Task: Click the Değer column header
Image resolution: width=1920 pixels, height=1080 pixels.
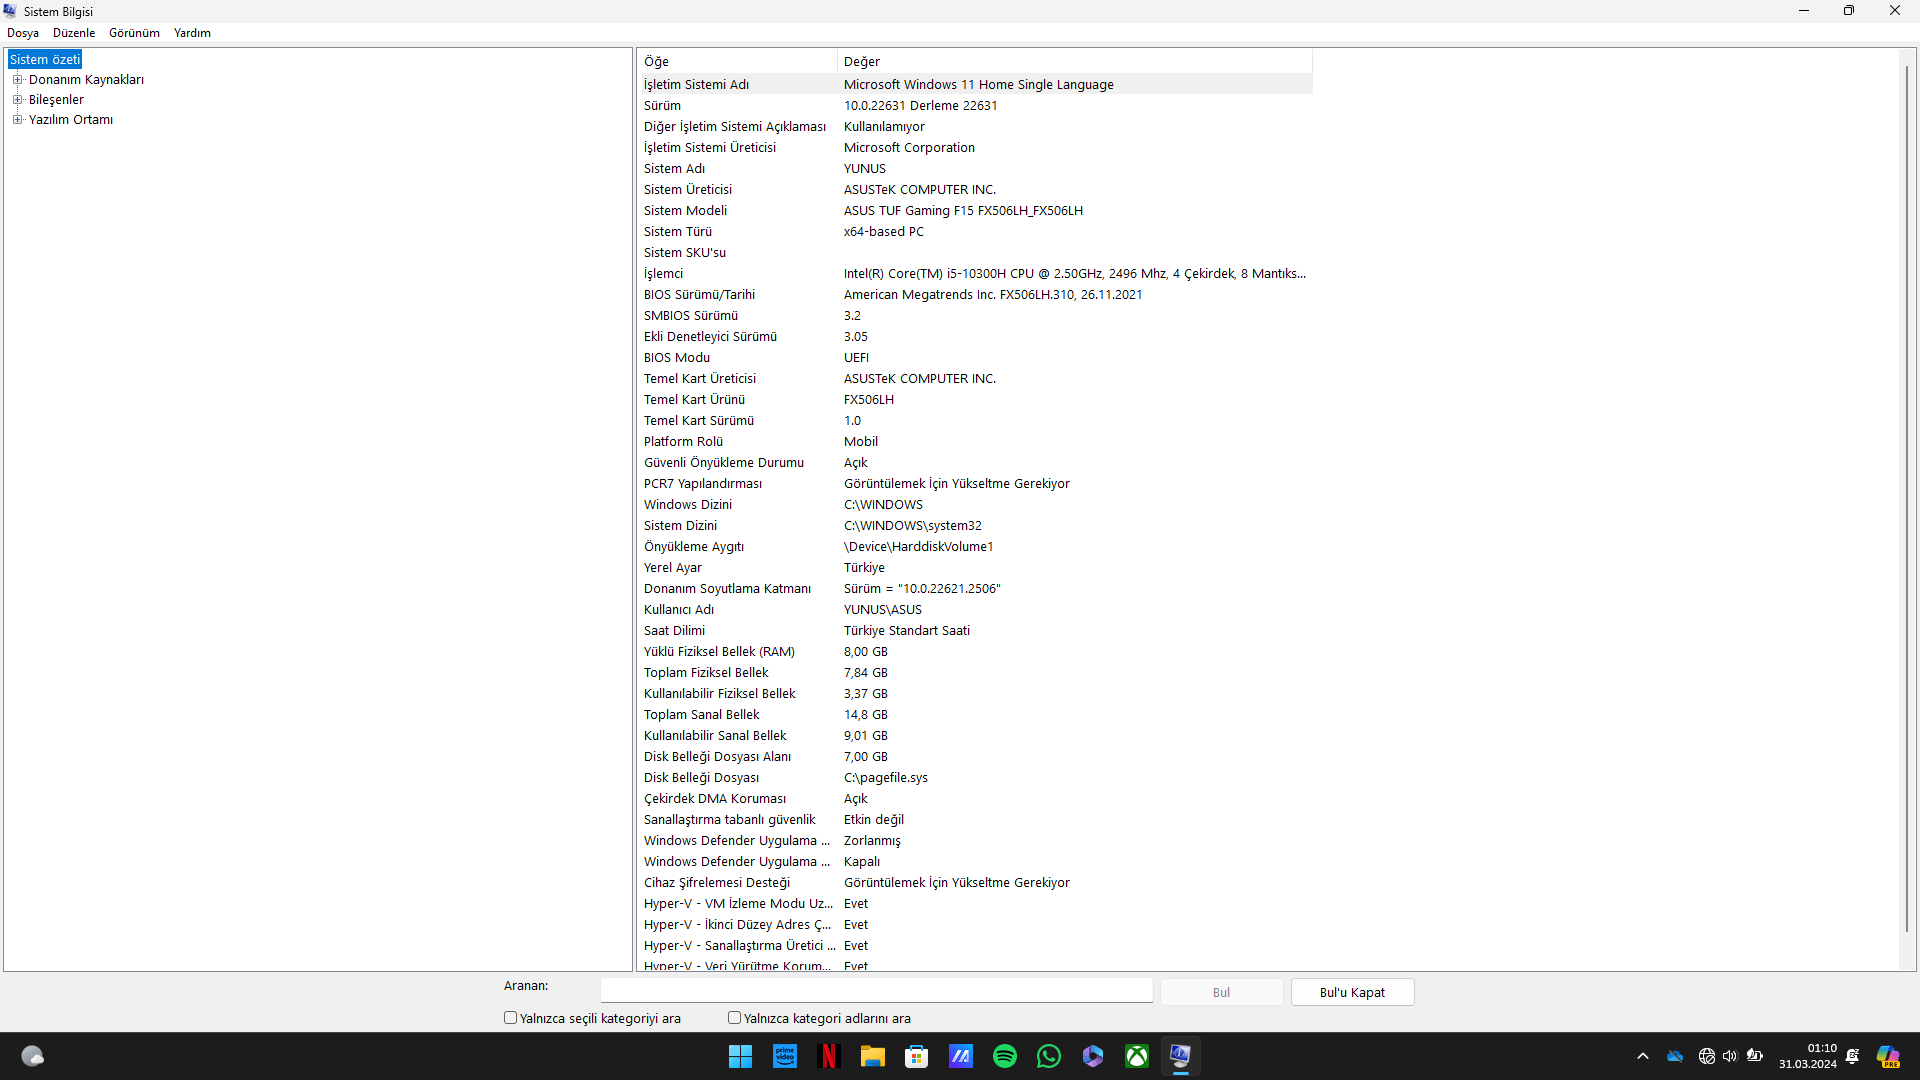Action: (1075, 62)
